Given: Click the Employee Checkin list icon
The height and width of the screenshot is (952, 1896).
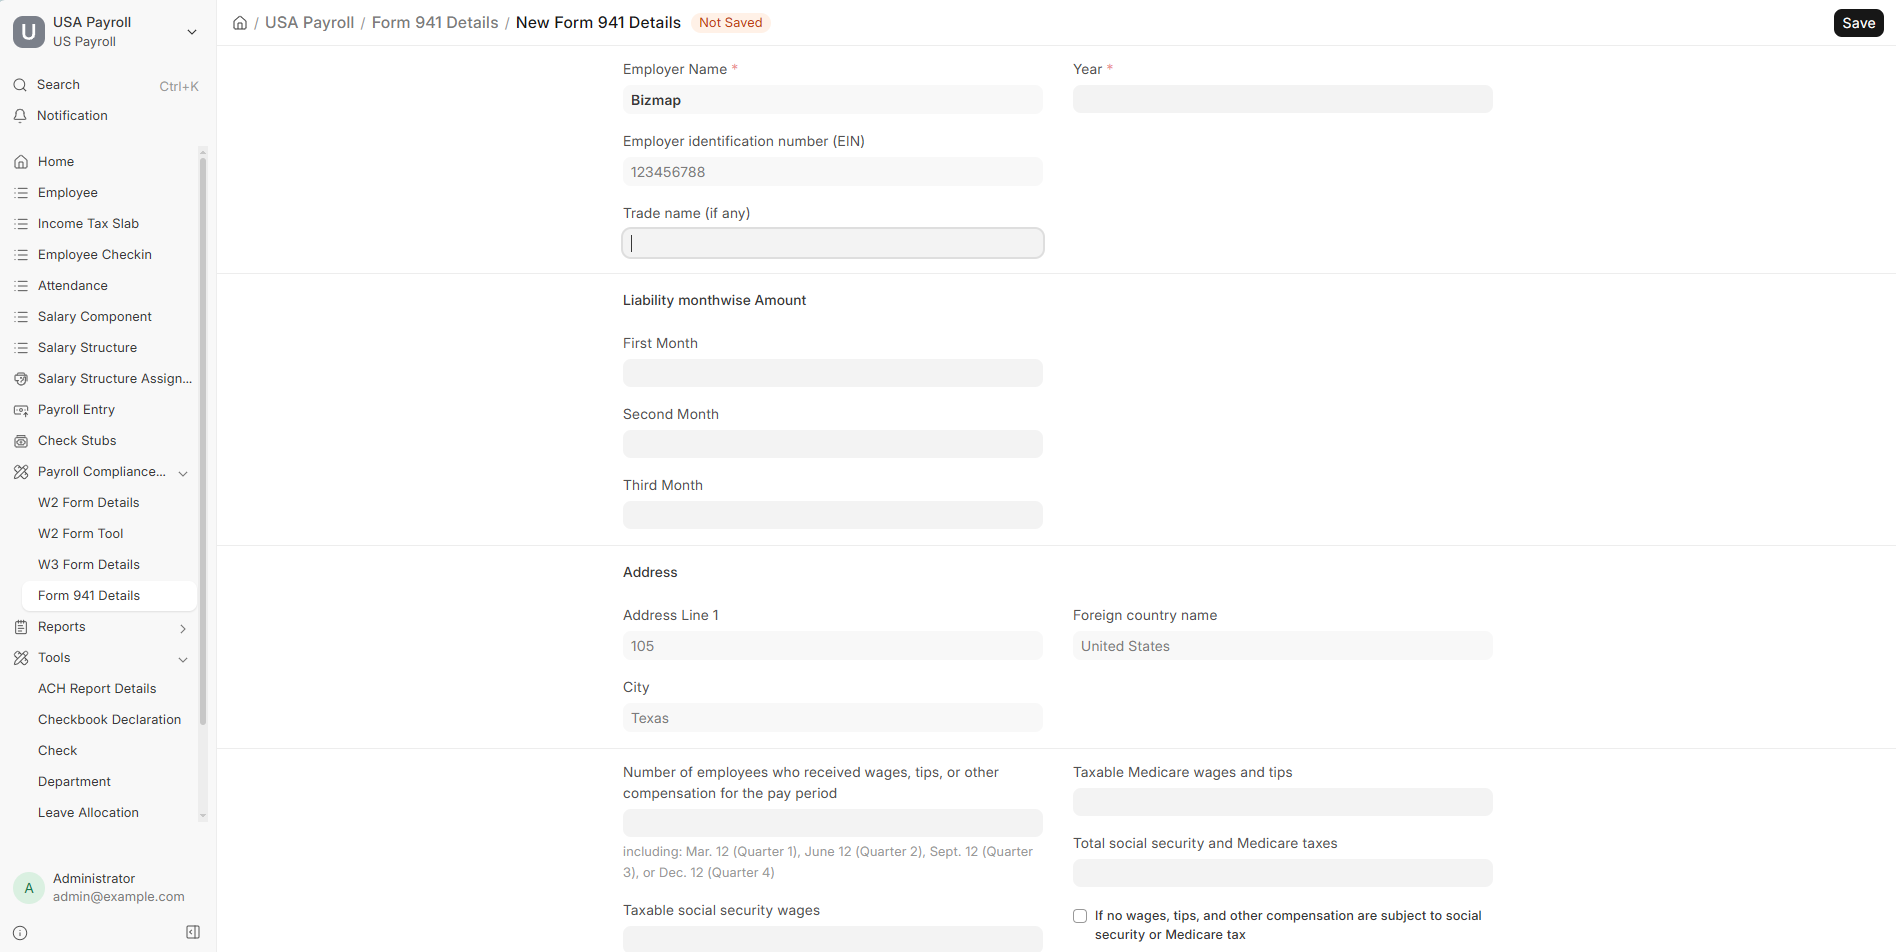Looking at the screenshot, I should (x=21, y=255).
